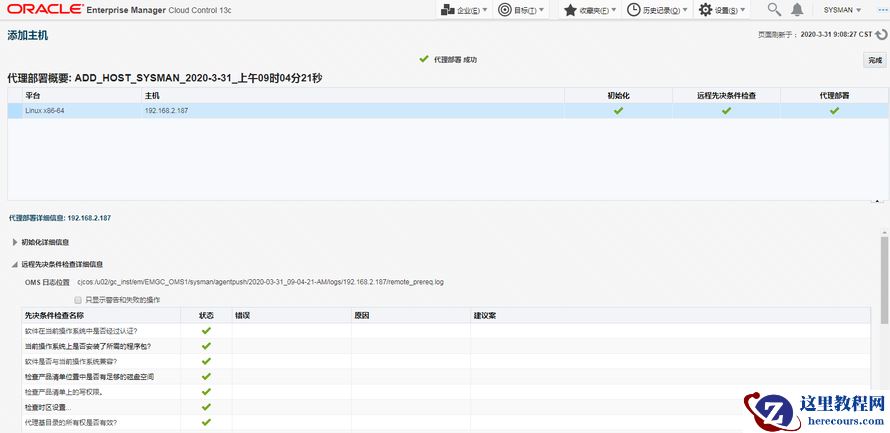Click the 代理部署 green check status
The width and height of the screenshot is (890, 433).
coord(834,111)
